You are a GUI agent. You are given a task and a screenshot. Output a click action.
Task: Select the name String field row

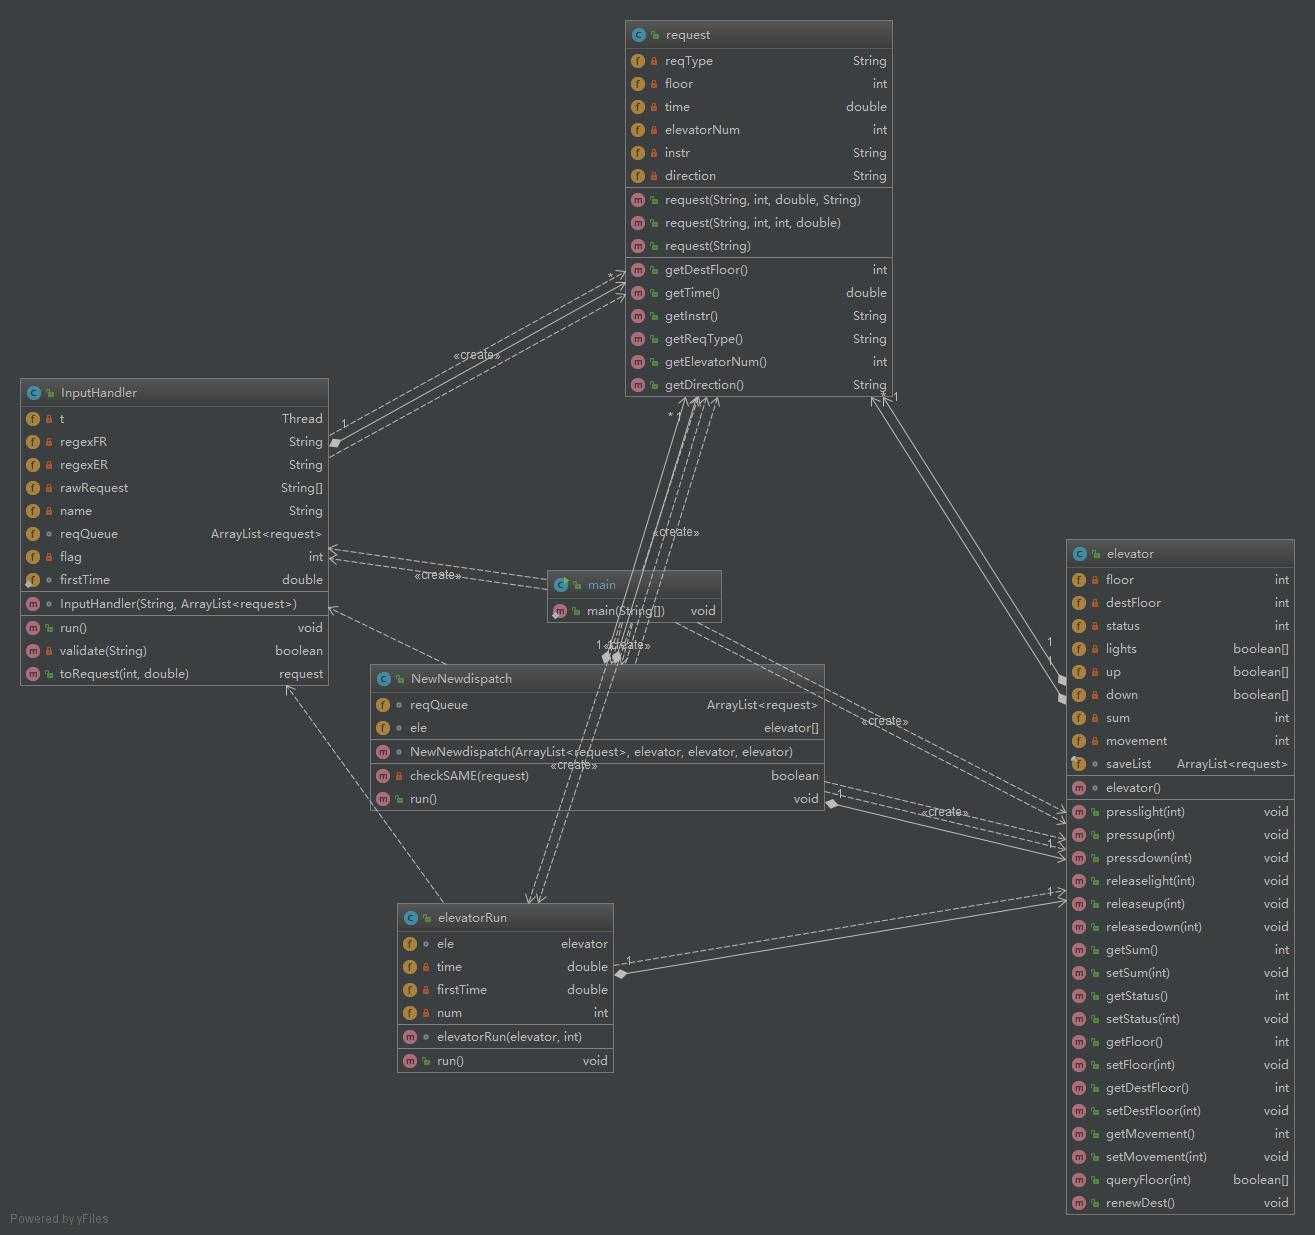pos(174,511)
